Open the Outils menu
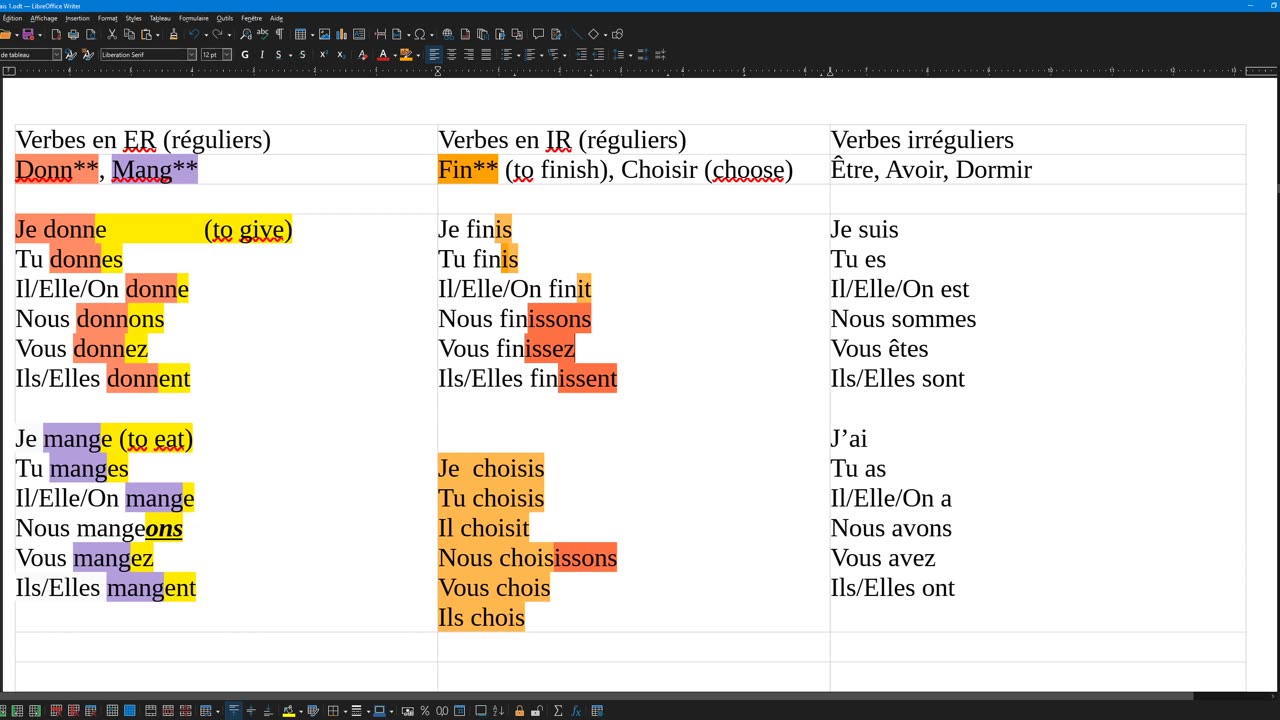This screenshot has width=1280, height=720. (x=225, y=18)
